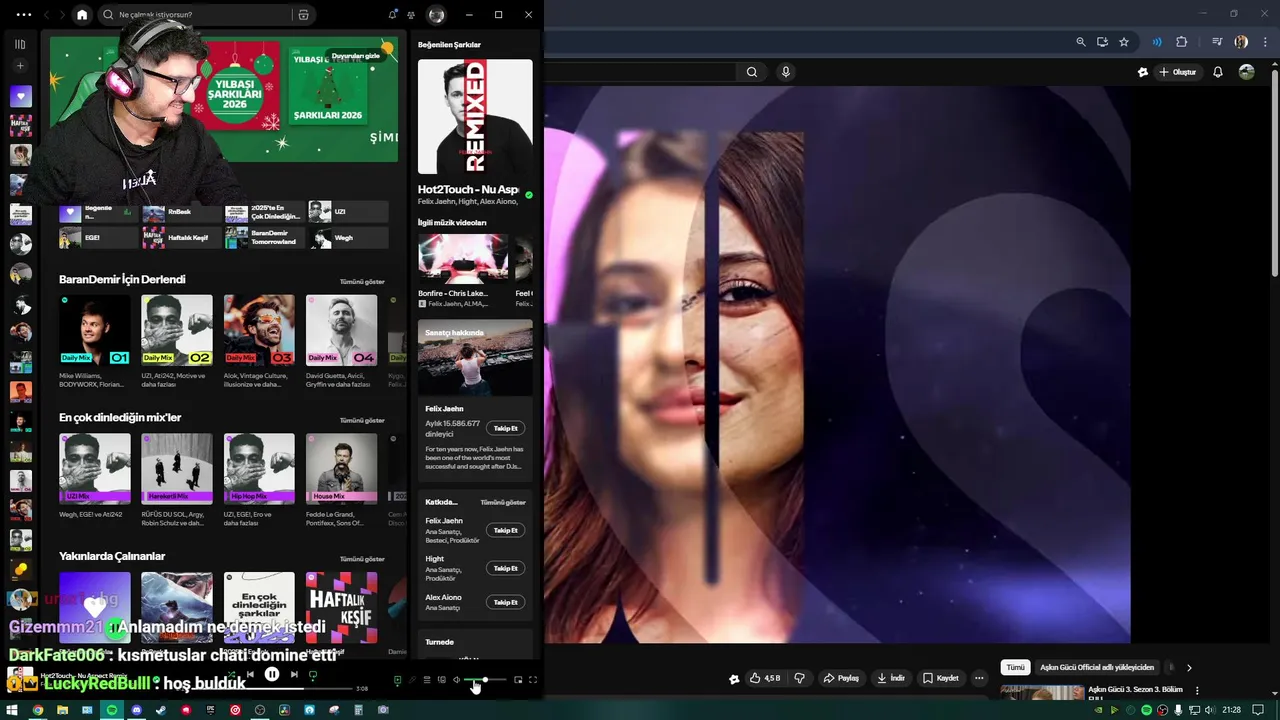1280x720 pixels.
Task: Open Discord from the Windows taskbar
Action: tap(137, 710)
